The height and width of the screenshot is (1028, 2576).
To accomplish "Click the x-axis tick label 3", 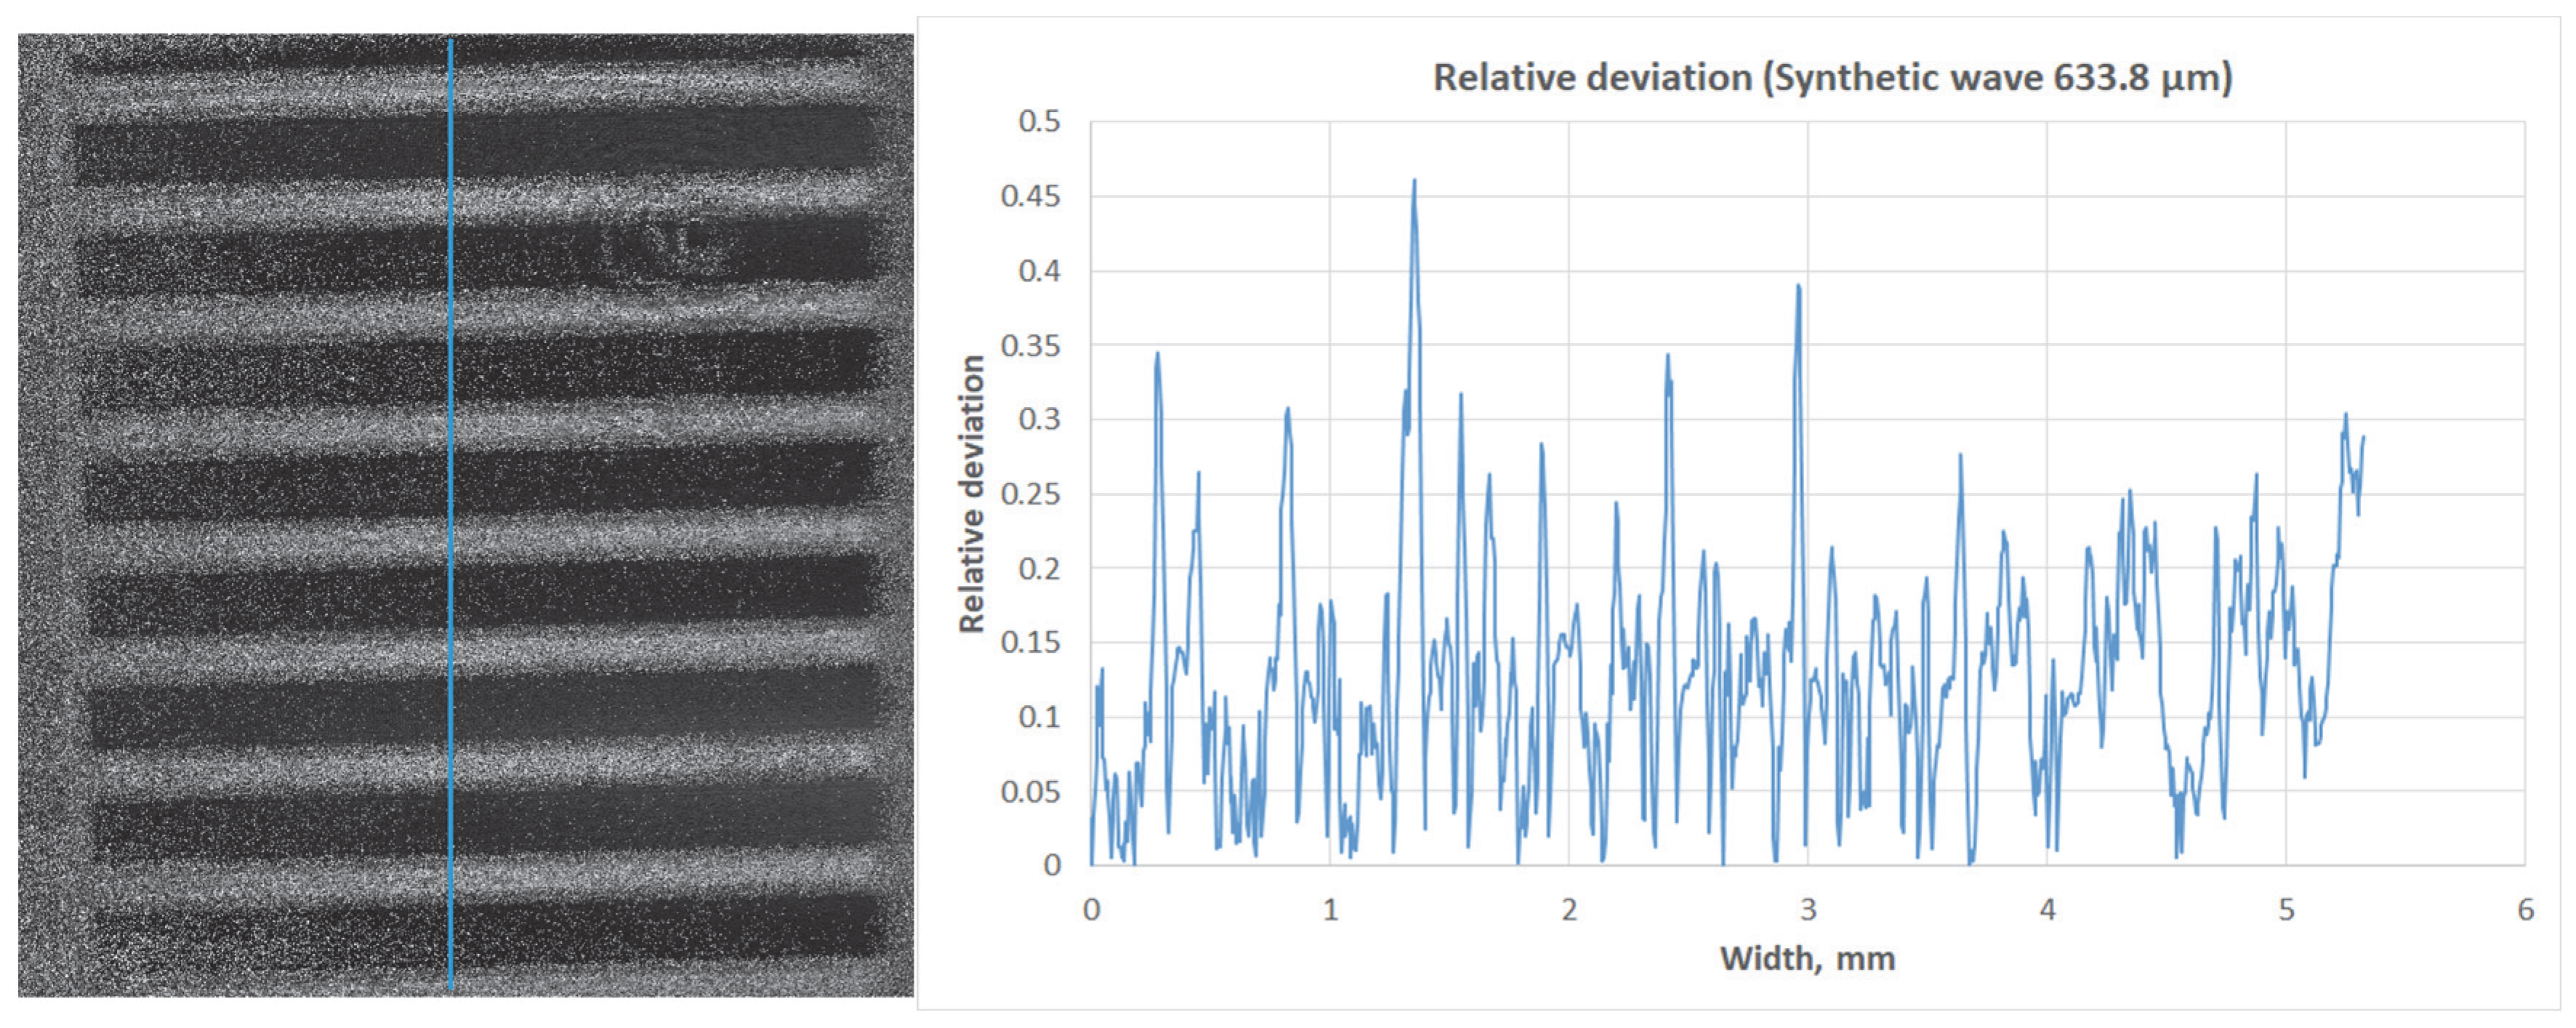I will coord(1808,909).
